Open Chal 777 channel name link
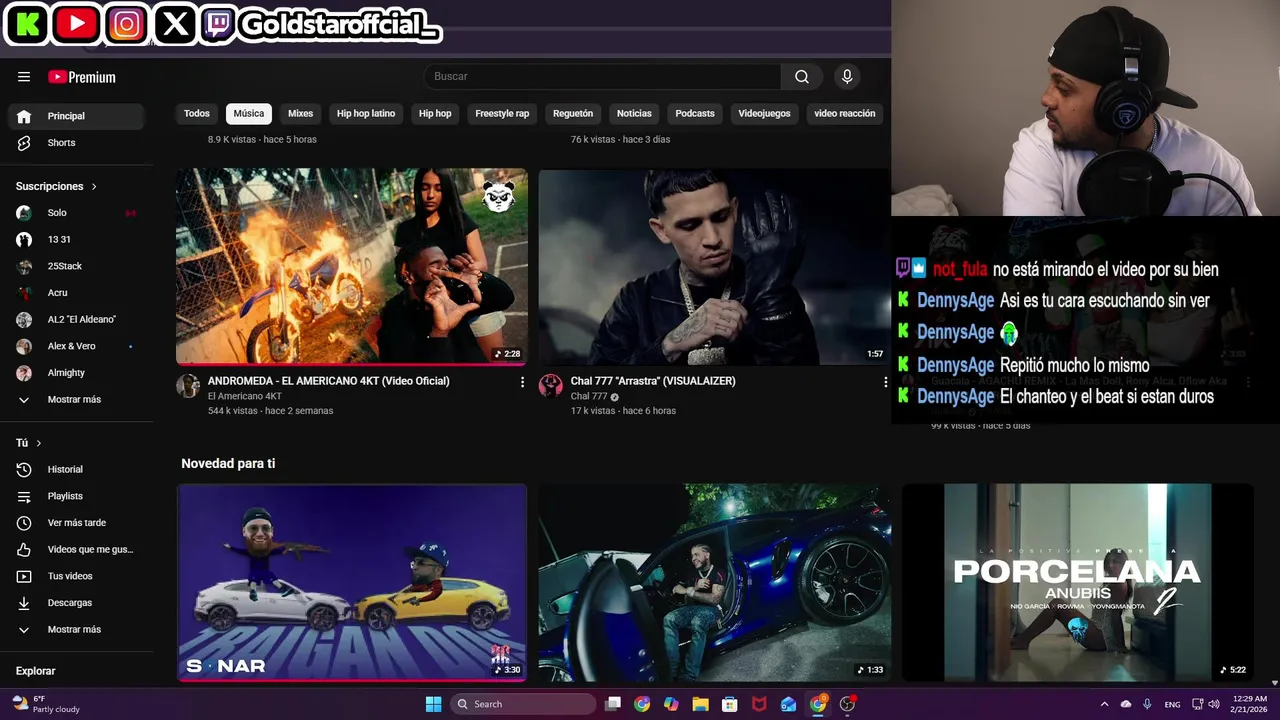This screenshot has width=1280, height=720. (x=589, y=396)
